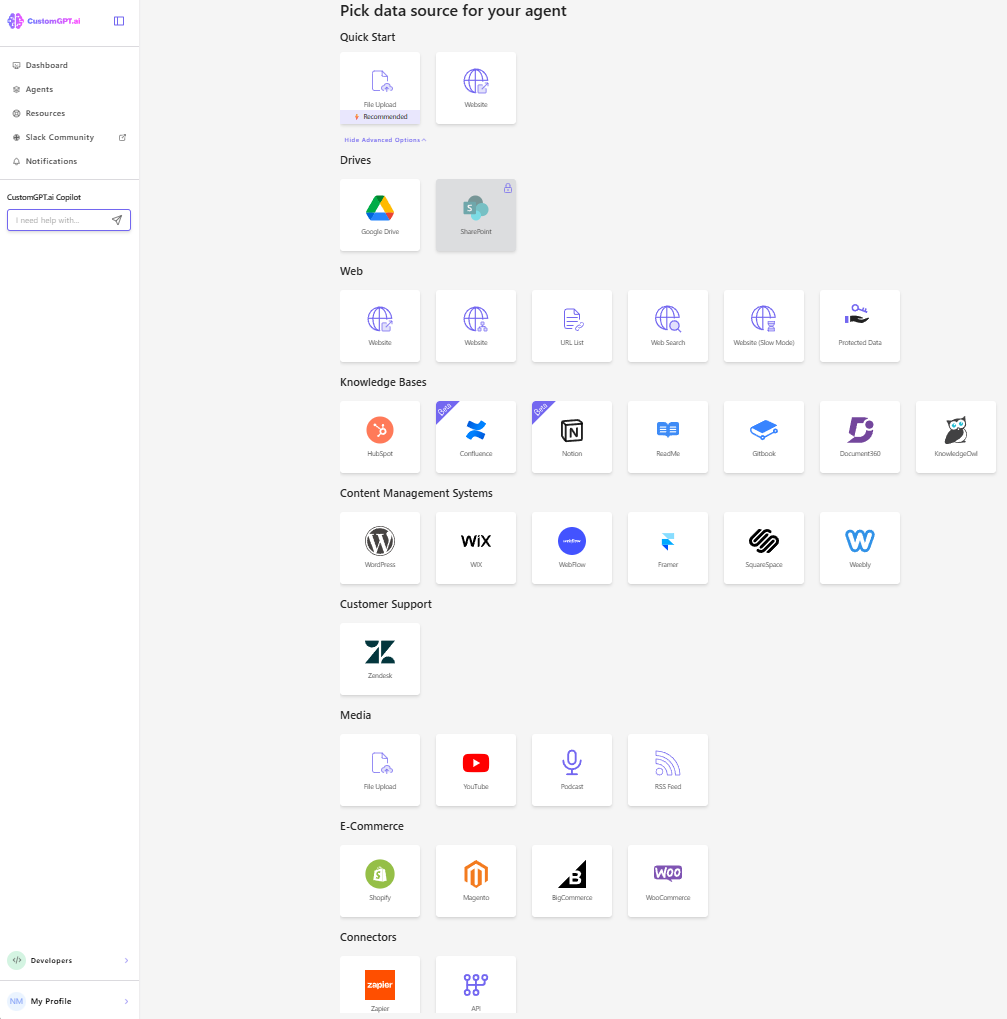Toggle the sidebar collapse icon
Image resolution: width=1007 pixels, height=1019 pixels.
point(119,21)
